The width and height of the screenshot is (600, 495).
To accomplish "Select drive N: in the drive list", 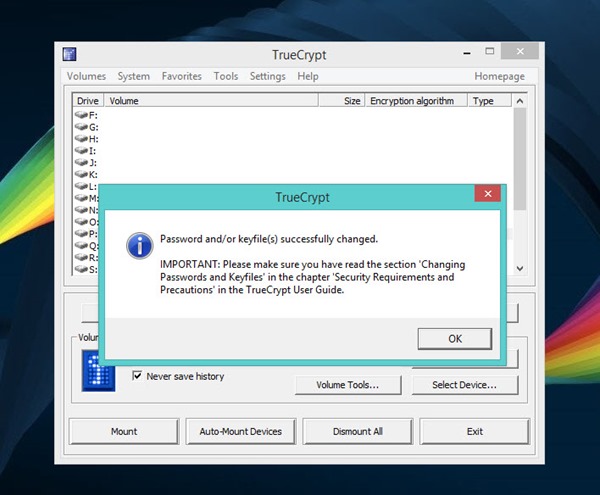I will coord(86,210).
